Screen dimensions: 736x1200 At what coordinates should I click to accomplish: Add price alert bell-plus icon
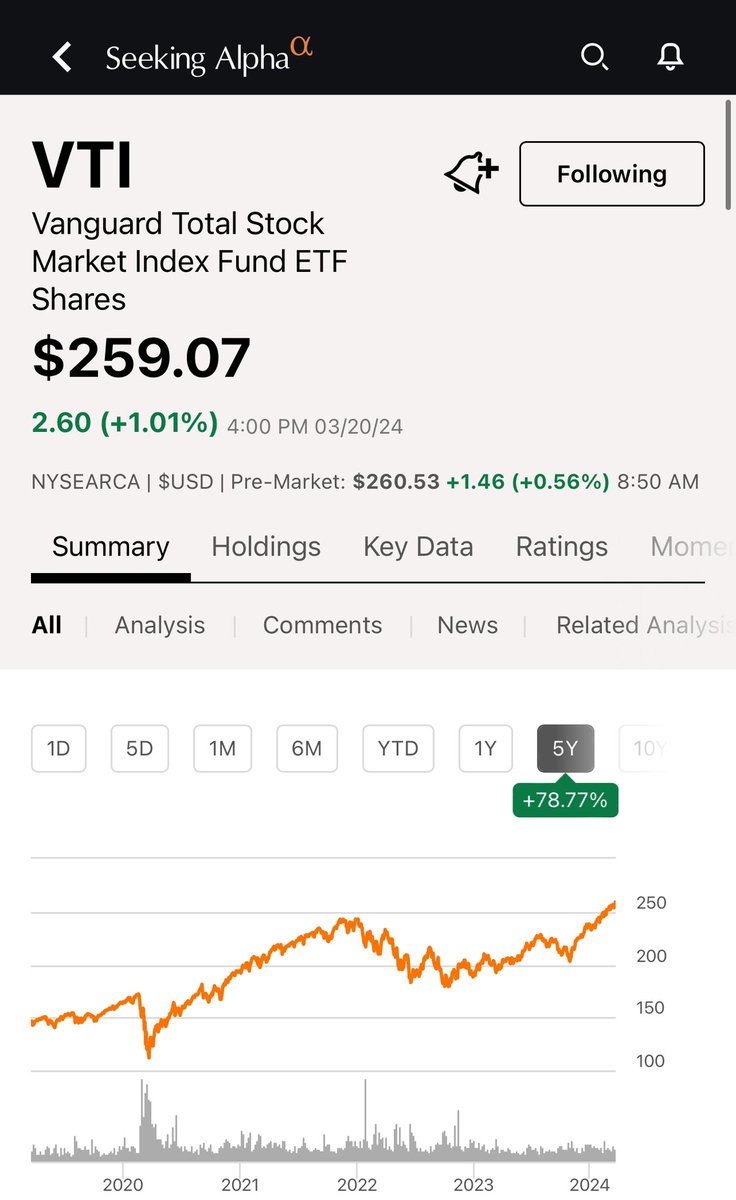click(471, 174)
